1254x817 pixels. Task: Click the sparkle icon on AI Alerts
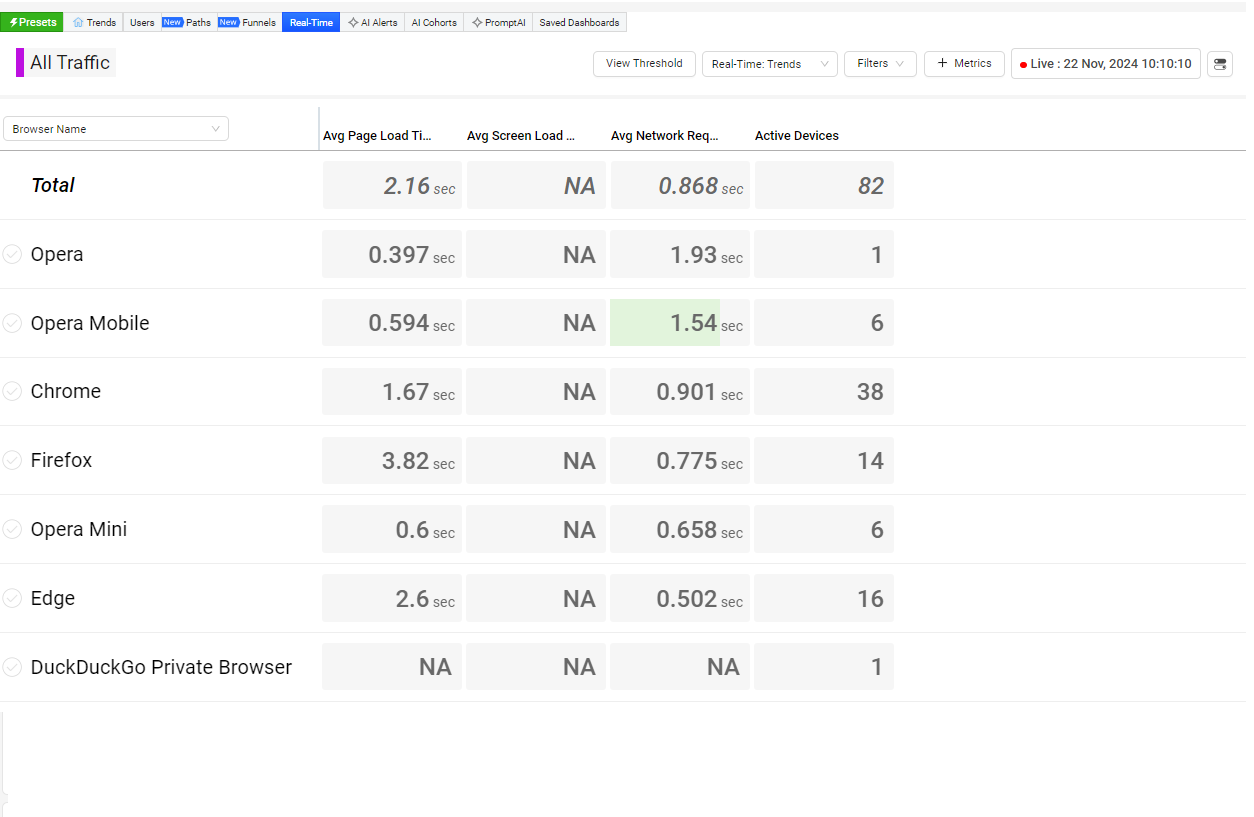353,23
